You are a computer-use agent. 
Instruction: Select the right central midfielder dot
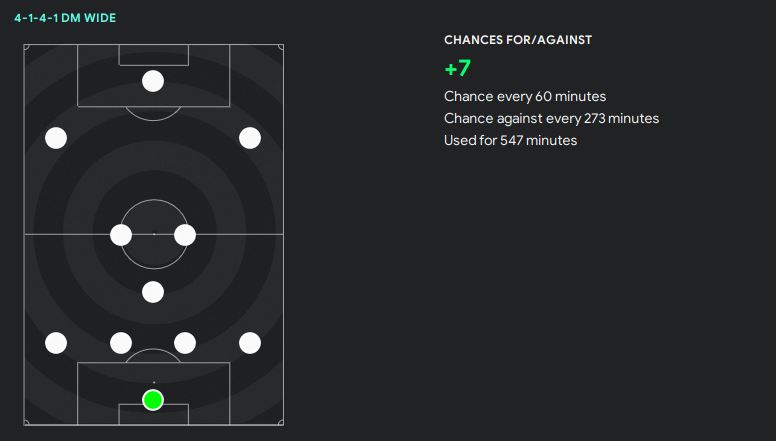tap(185, 235)
